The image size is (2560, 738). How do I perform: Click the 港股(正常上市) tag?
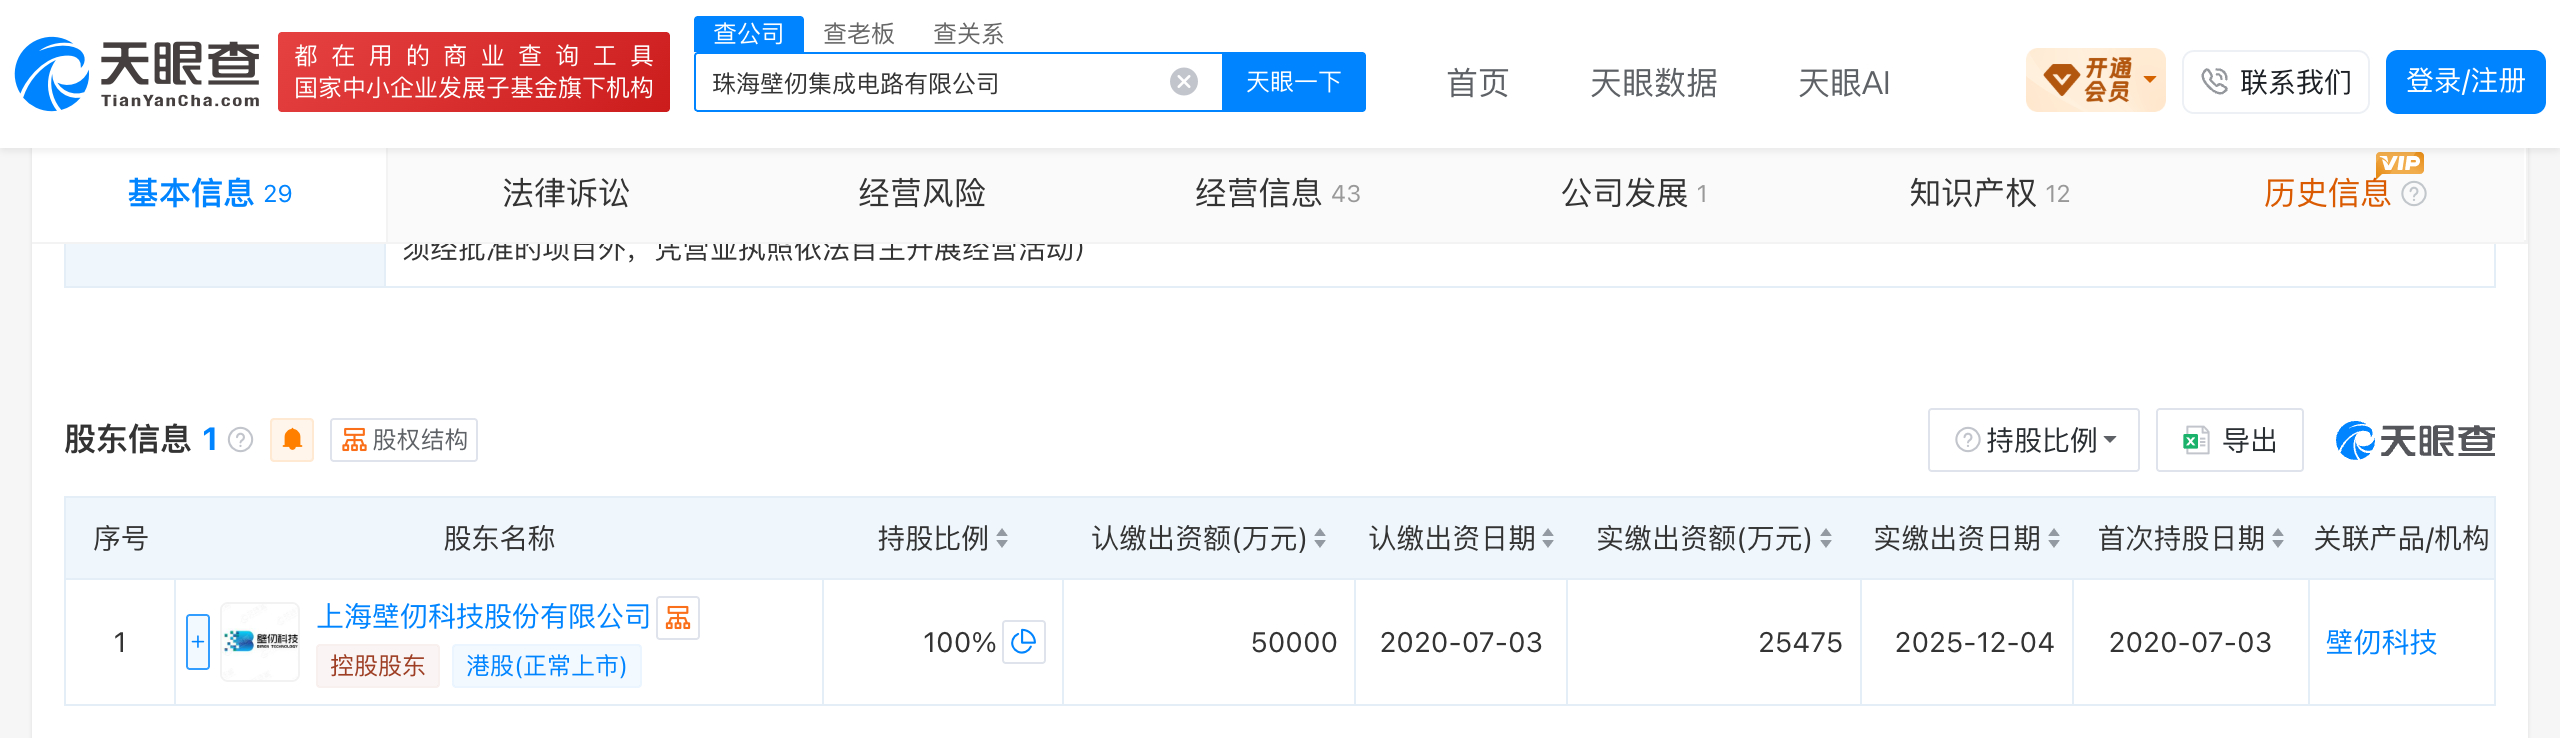pos(546,666)
